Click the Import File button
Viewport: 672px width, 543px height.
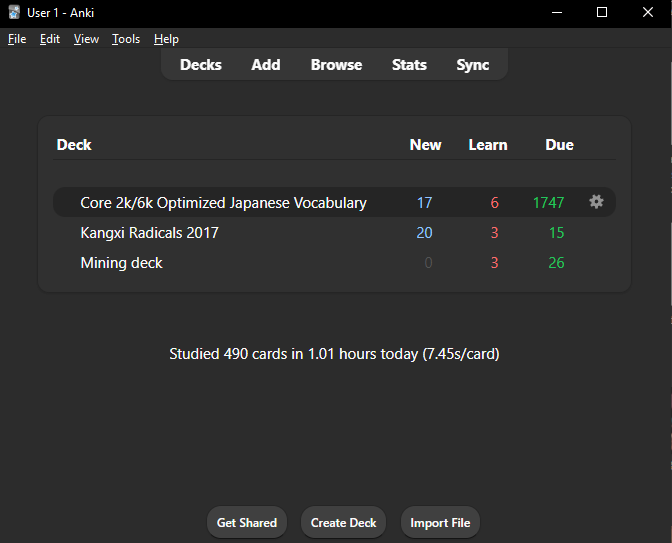coord(440,522)
